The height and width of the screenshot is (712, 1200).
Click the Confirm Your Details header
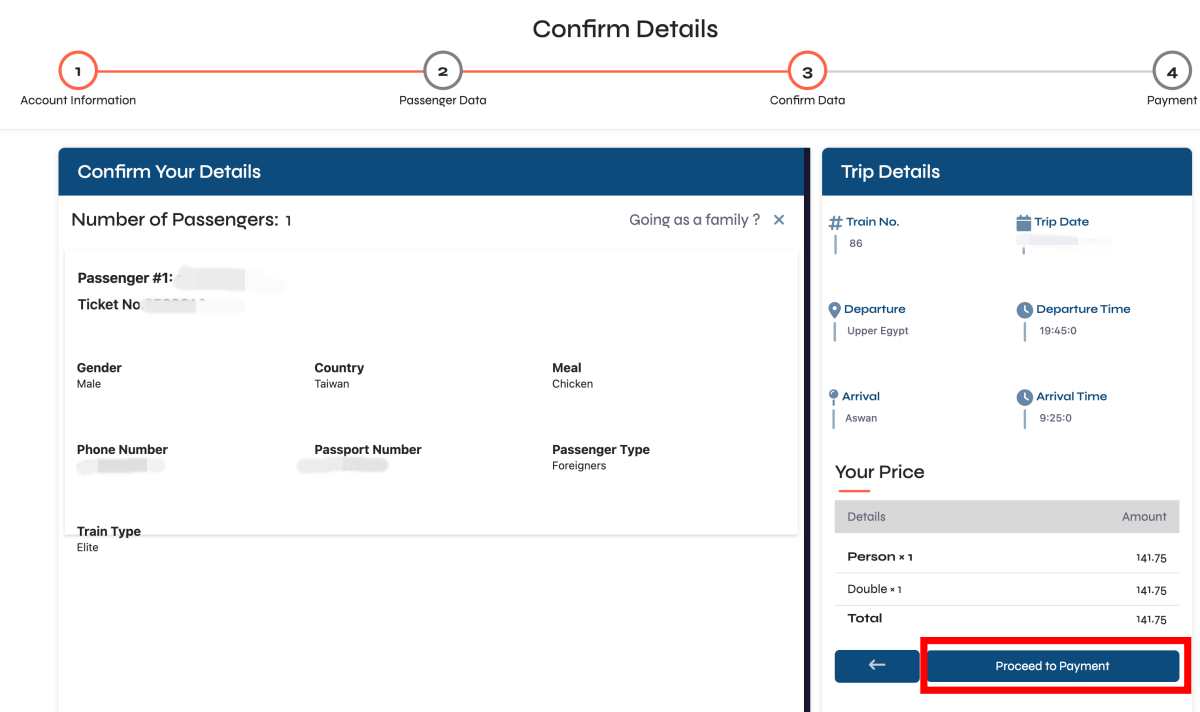pos(169,172)
